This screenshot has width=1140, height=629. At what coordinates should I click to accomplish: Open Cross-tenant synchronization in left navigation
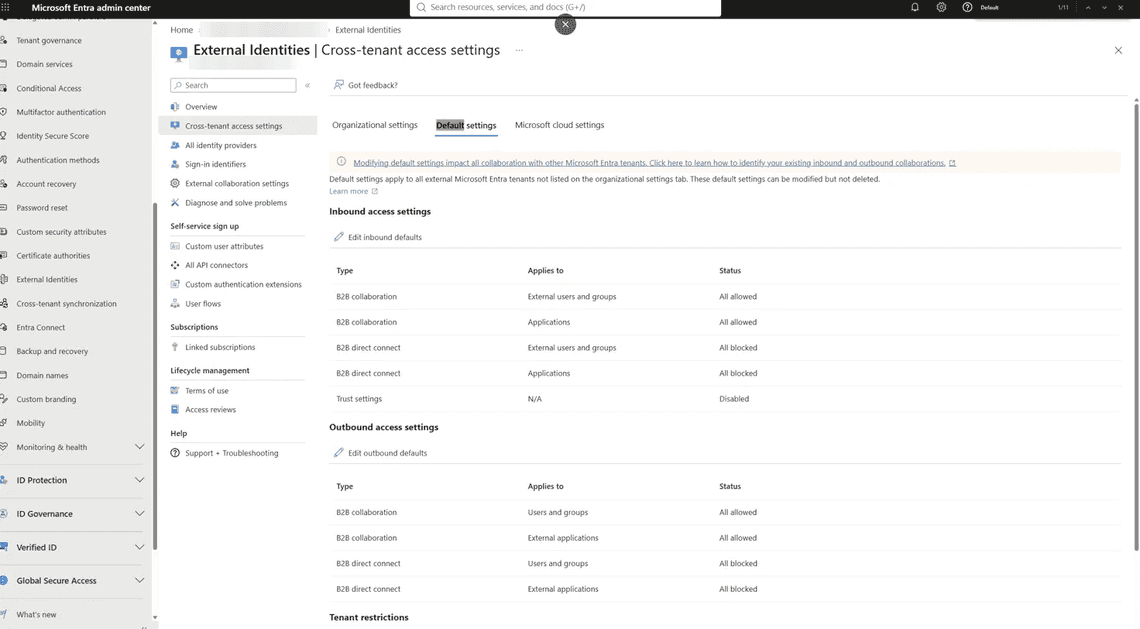click(66, 304)
